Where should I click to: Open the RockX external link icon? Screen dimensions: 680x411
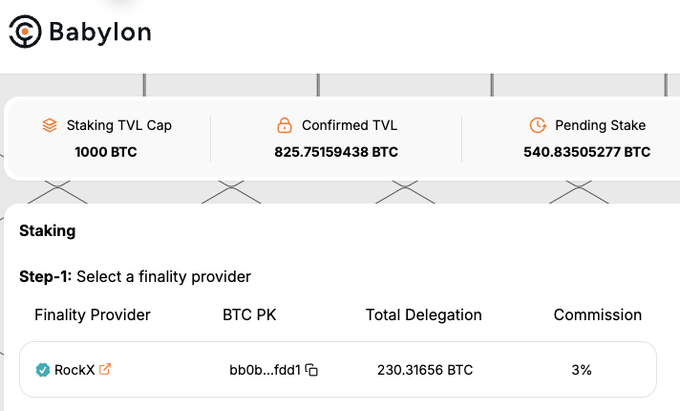coord(105,369)
